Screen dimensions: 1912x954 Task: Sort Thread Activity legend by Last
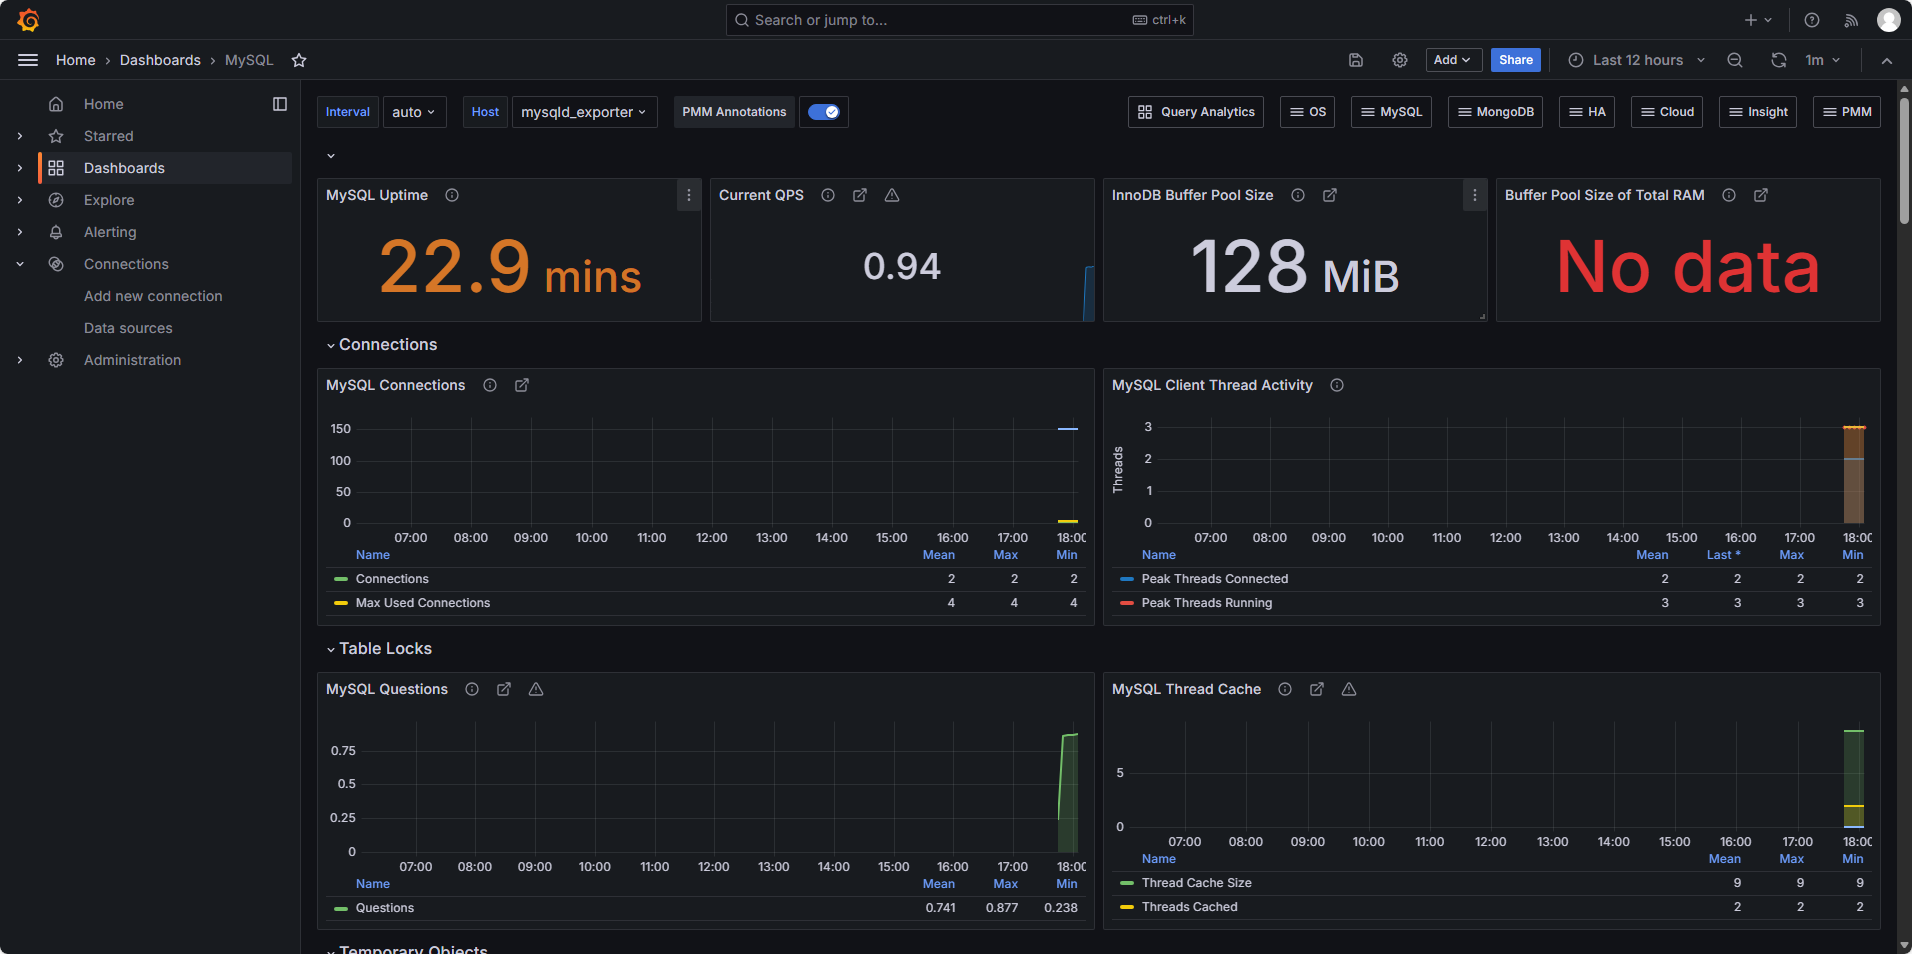(x=1723, y=555)
